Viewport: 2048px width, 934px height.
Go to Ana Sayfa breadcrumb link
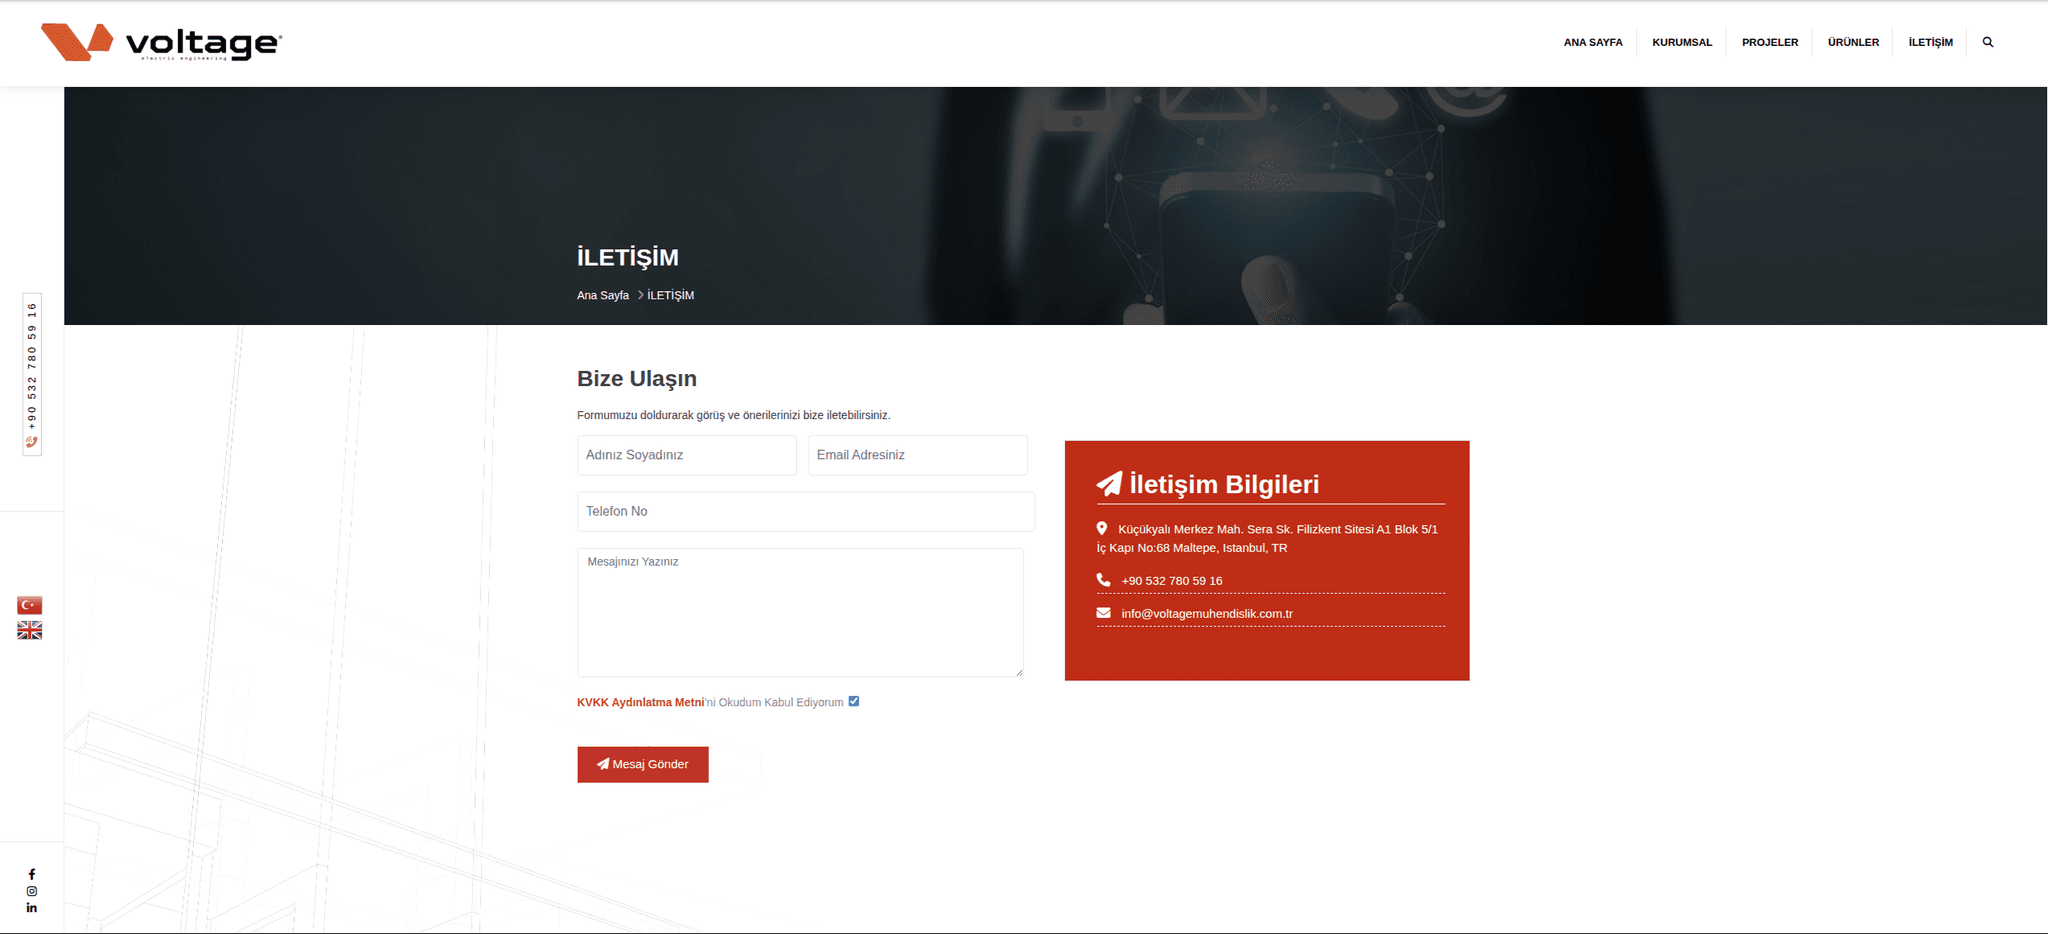click(603, 295)
